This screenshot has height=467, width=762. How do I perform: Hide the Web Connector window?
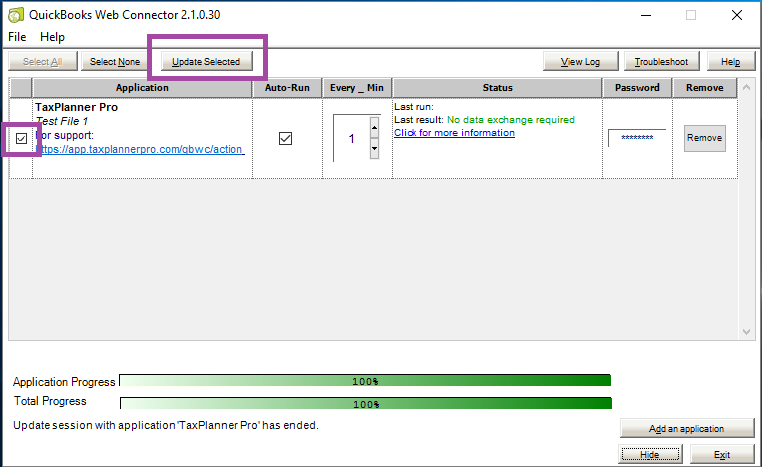(650, 455)
